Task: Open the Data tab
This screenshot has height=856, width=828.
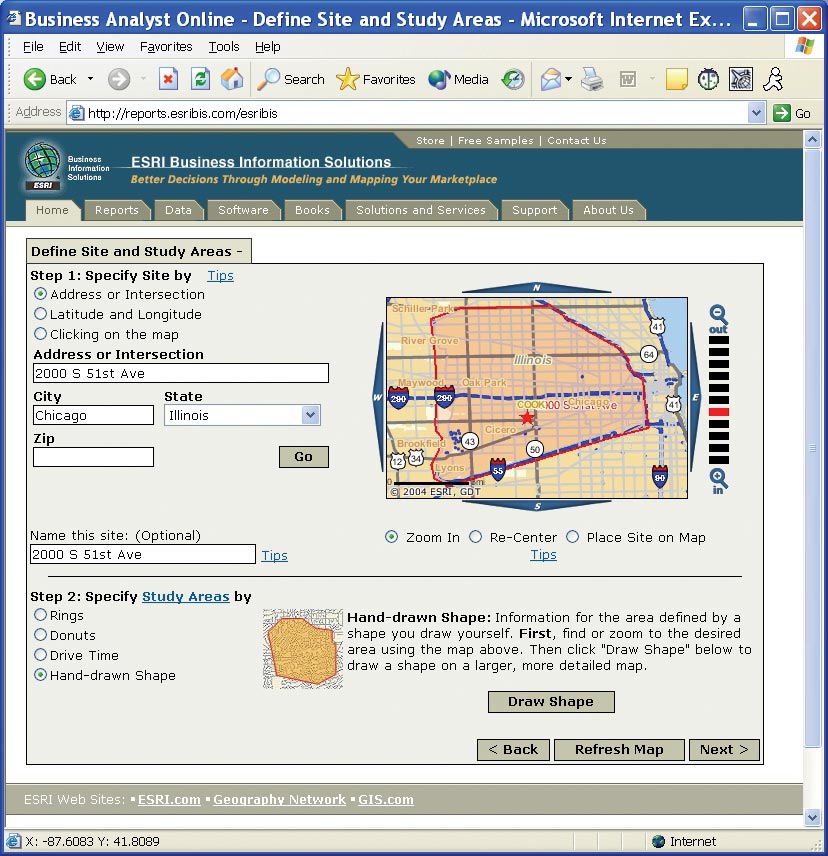Action: 178,210
